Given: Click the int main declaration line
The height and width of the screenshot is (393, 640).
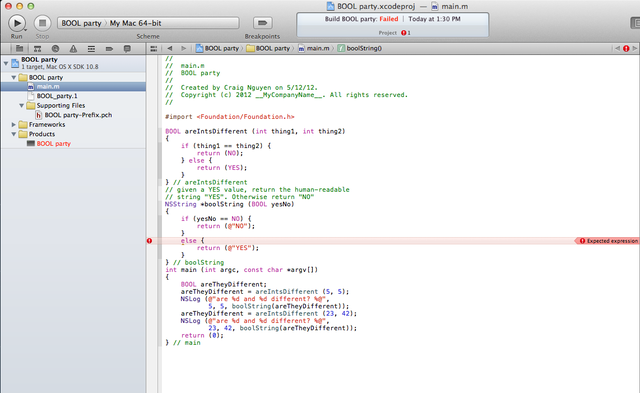Looking at the screenshot, I should (241, 270).
